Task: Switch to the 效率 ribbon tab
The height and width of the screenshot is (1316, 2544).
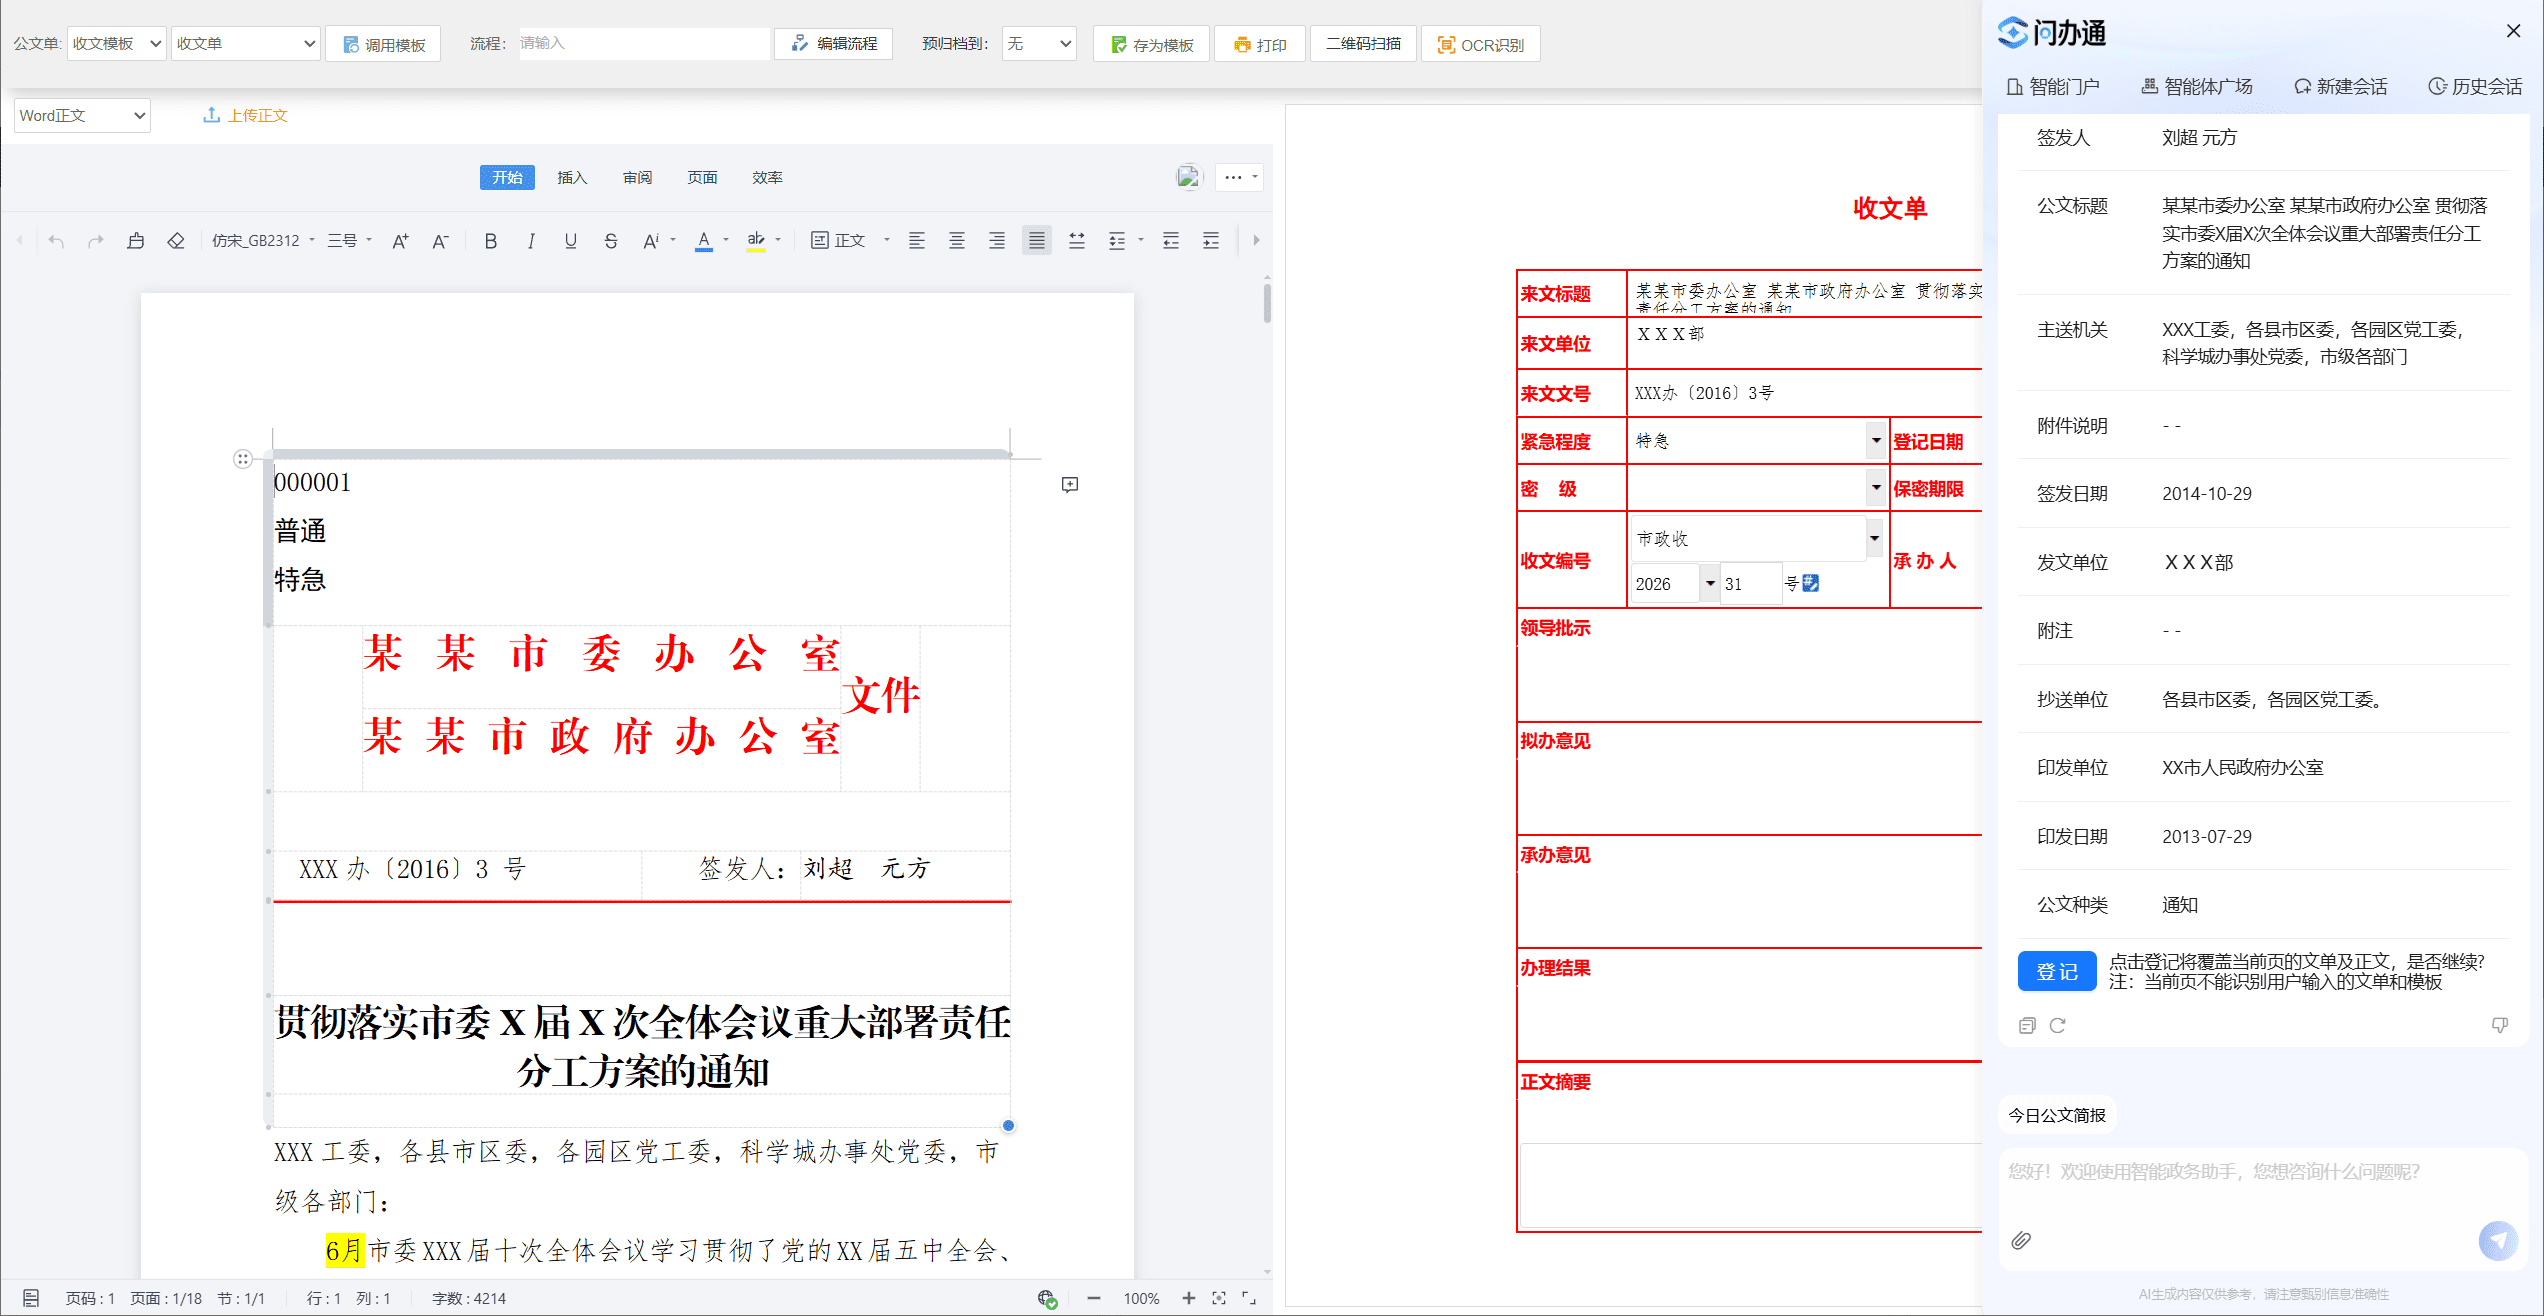Action: click(x=767, y=177)
